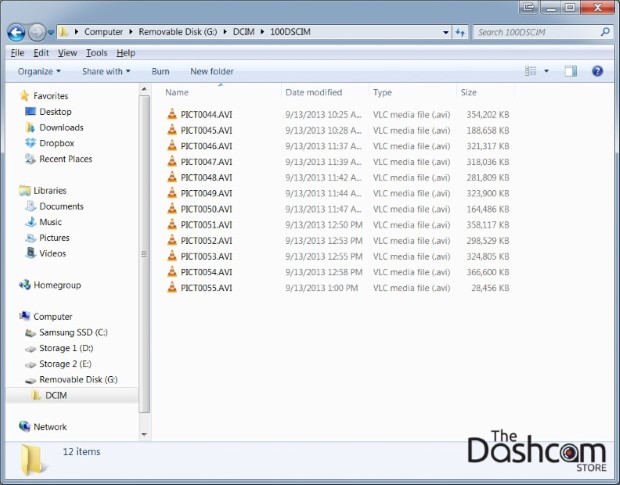Viewport: 620px width, 485px height.
Task: Click the New folder button
Action: pos(212,72)
